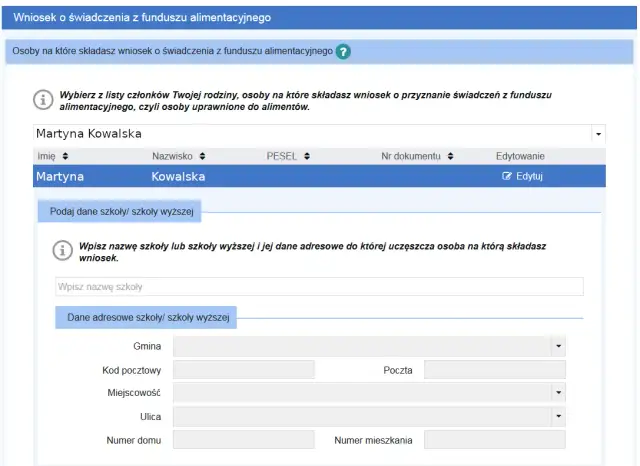Expand the Gmina dropdown list

click(x=558, y=346)
